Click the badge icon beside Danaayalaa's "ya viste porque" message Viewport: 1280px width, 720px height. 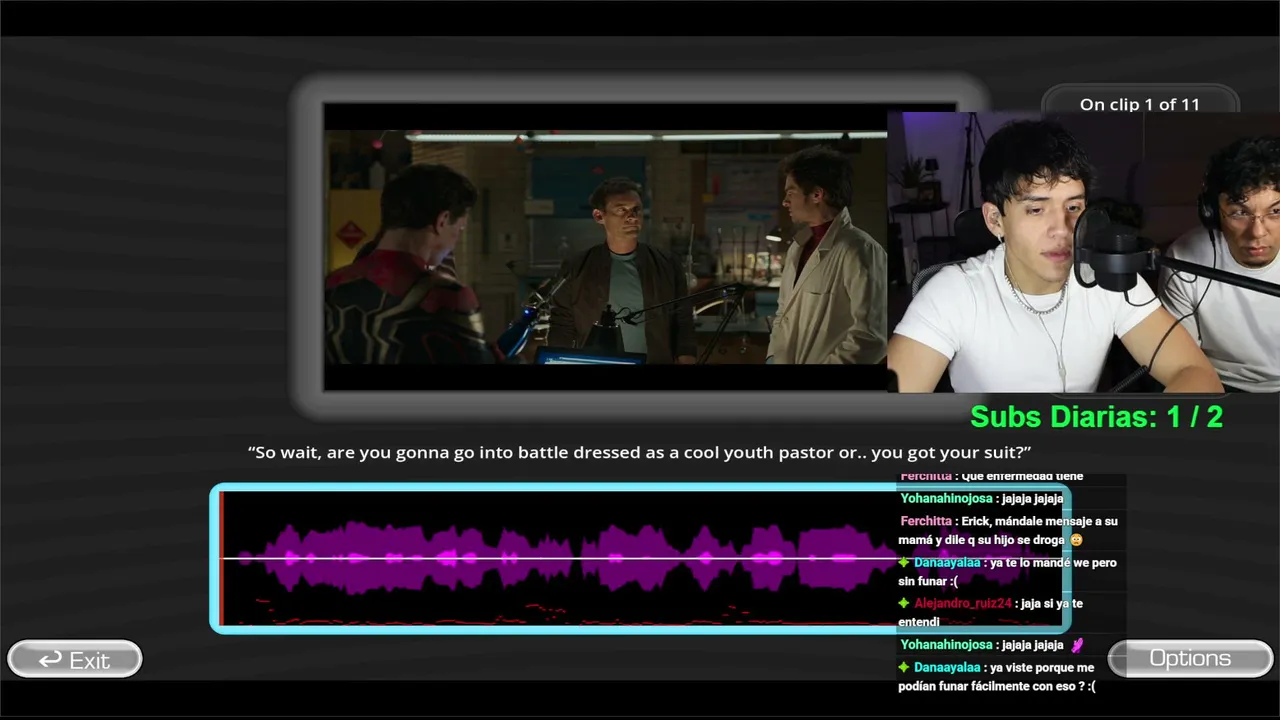coord(904,667)
